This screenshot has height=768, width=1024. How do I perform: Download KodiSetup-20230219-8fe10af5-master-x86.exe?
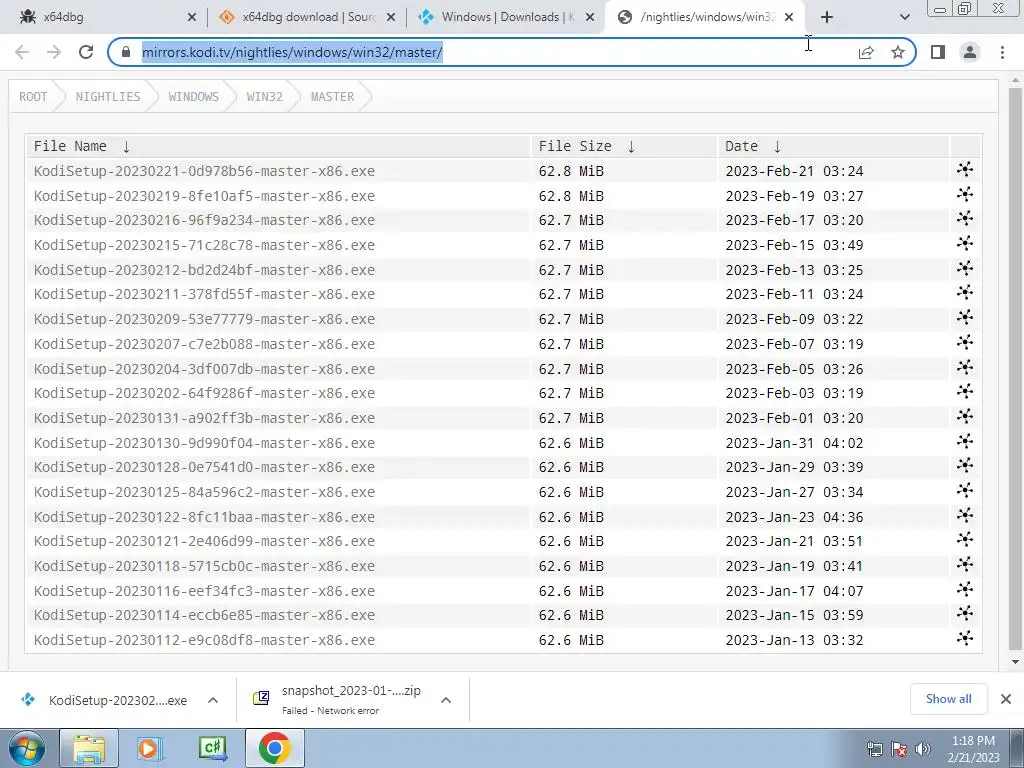204,196
